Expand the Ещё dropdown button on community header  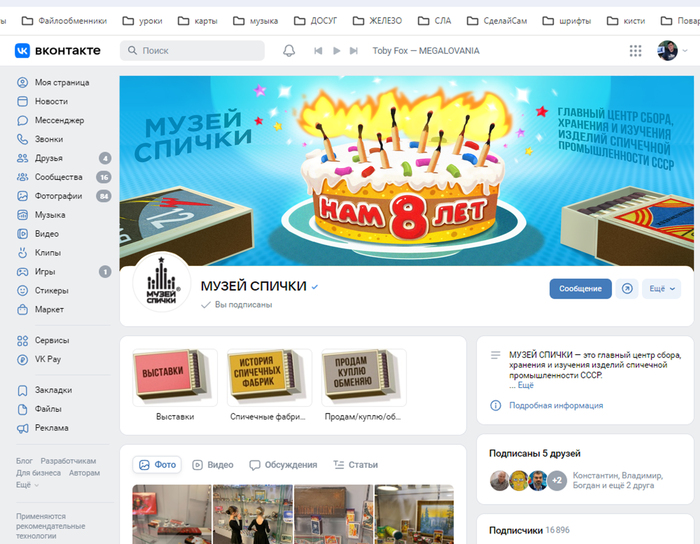[662, 289]
